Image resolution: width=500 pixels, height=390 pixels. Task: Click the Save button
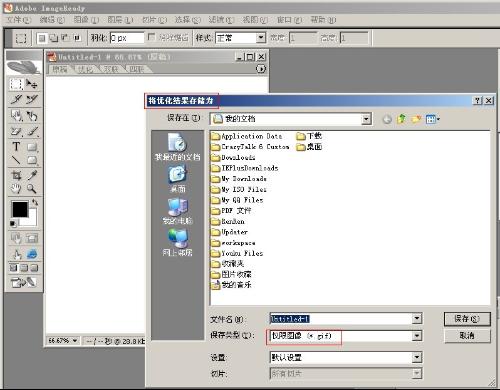click(x=467, y=319)
